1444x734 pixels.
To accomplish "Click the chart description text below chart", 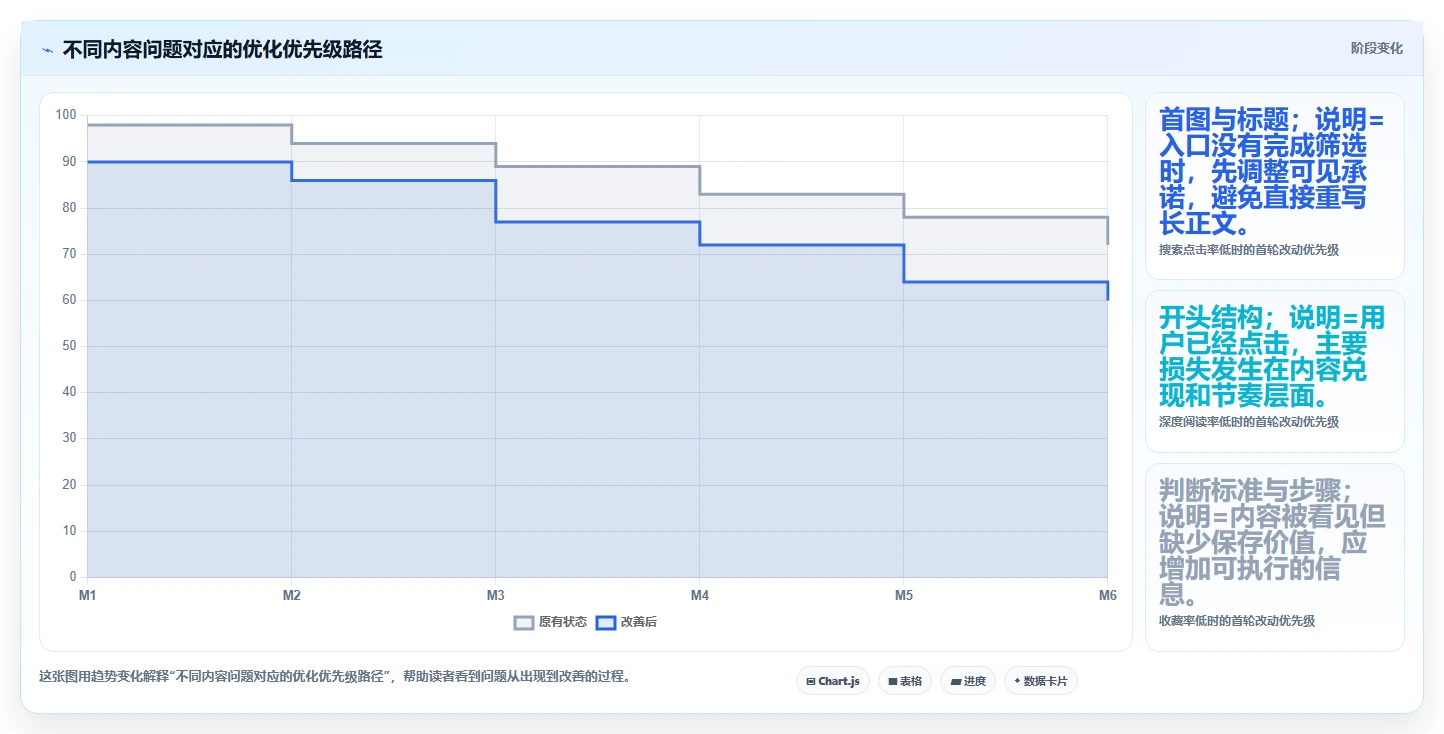I will 335,677.
